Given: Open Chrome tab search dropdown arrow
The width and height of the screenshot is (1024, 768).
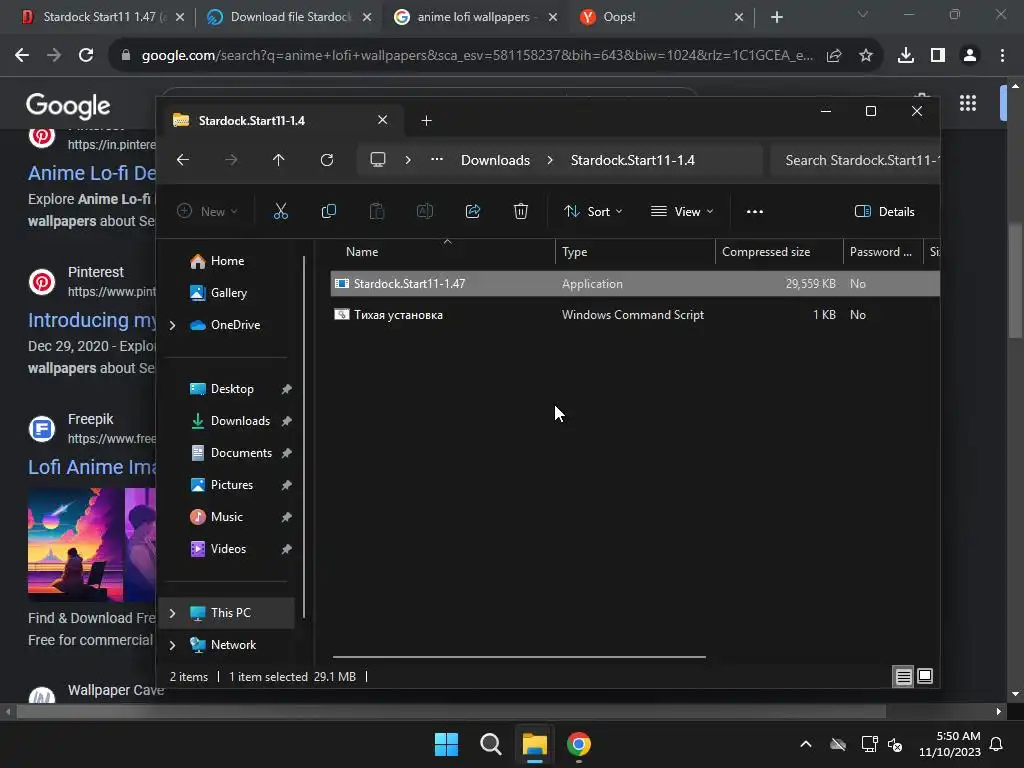Looking at the screenshot, I should point(863,14).
